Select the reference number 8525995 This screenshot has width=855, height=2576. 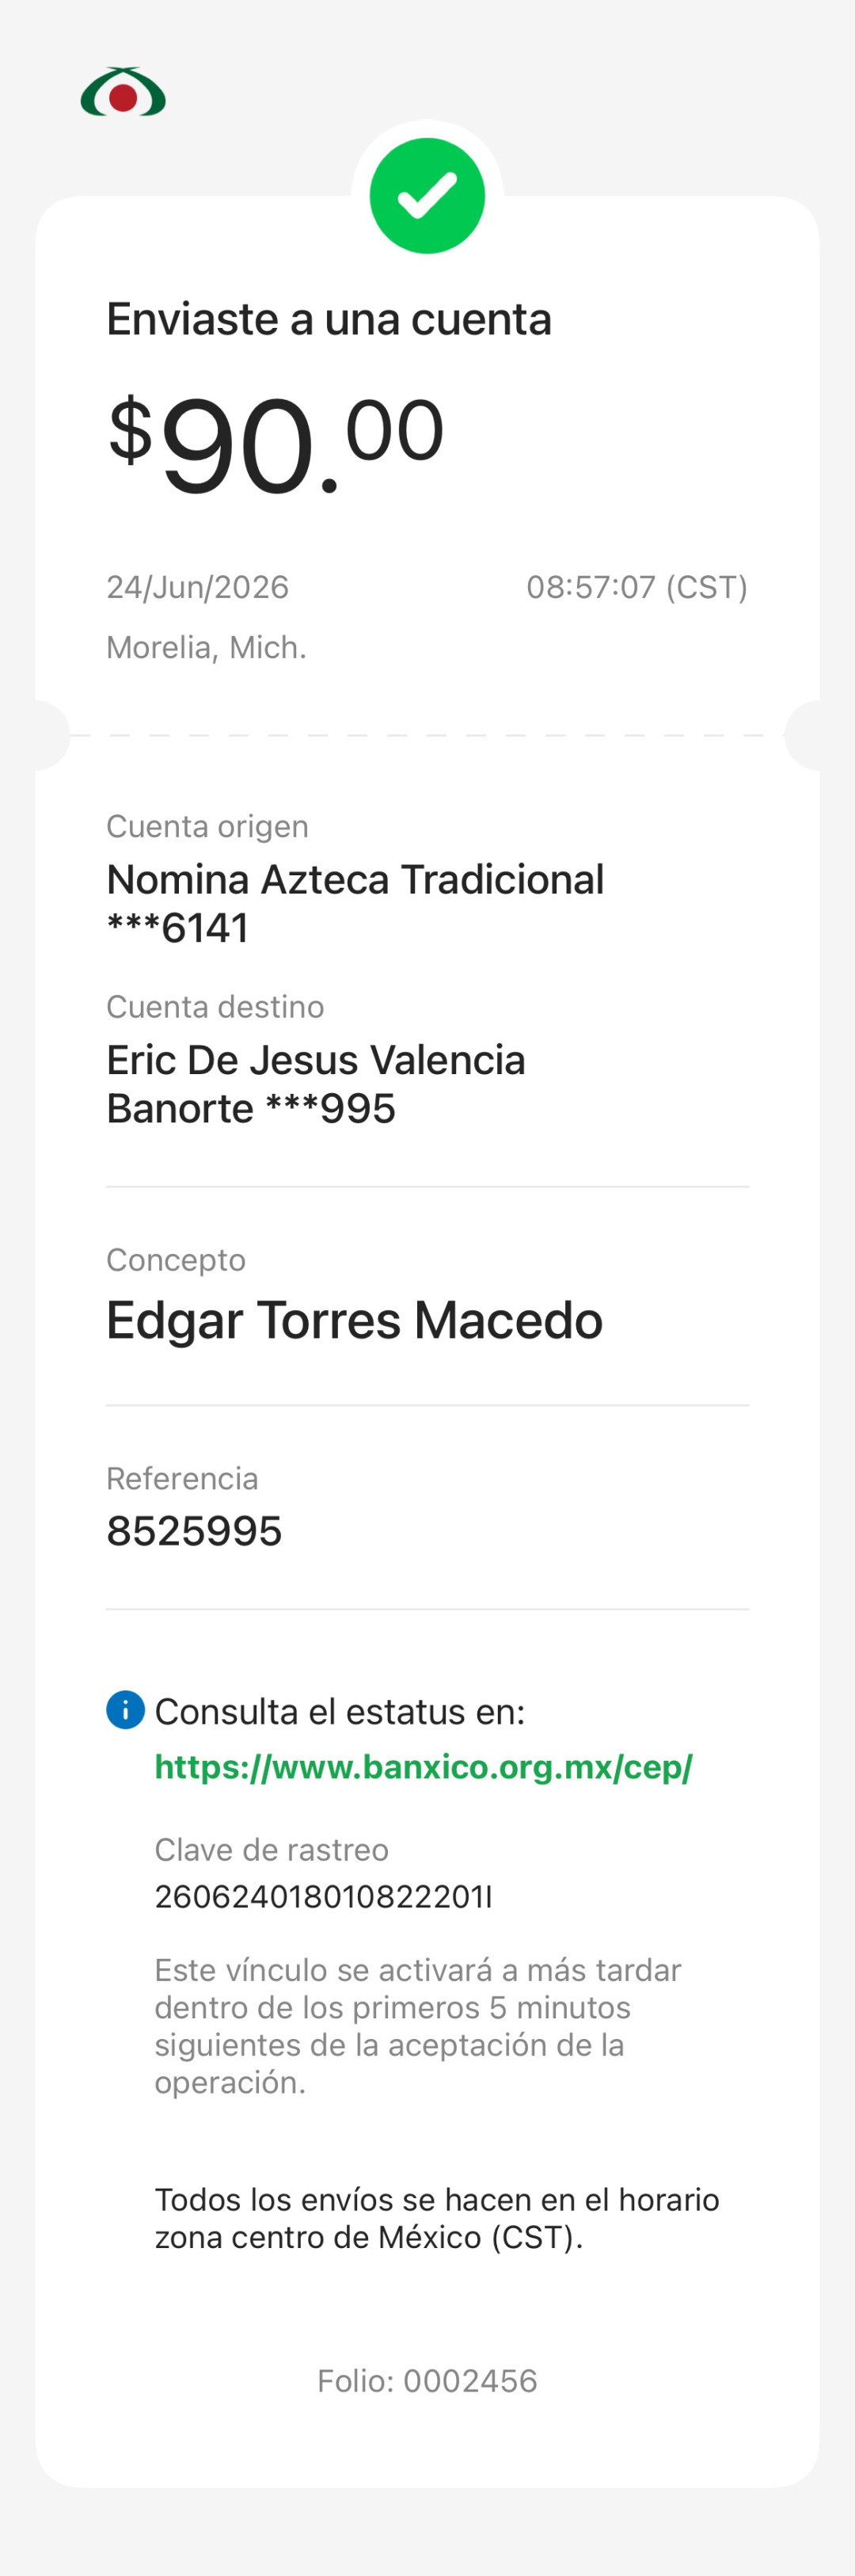194,1531
